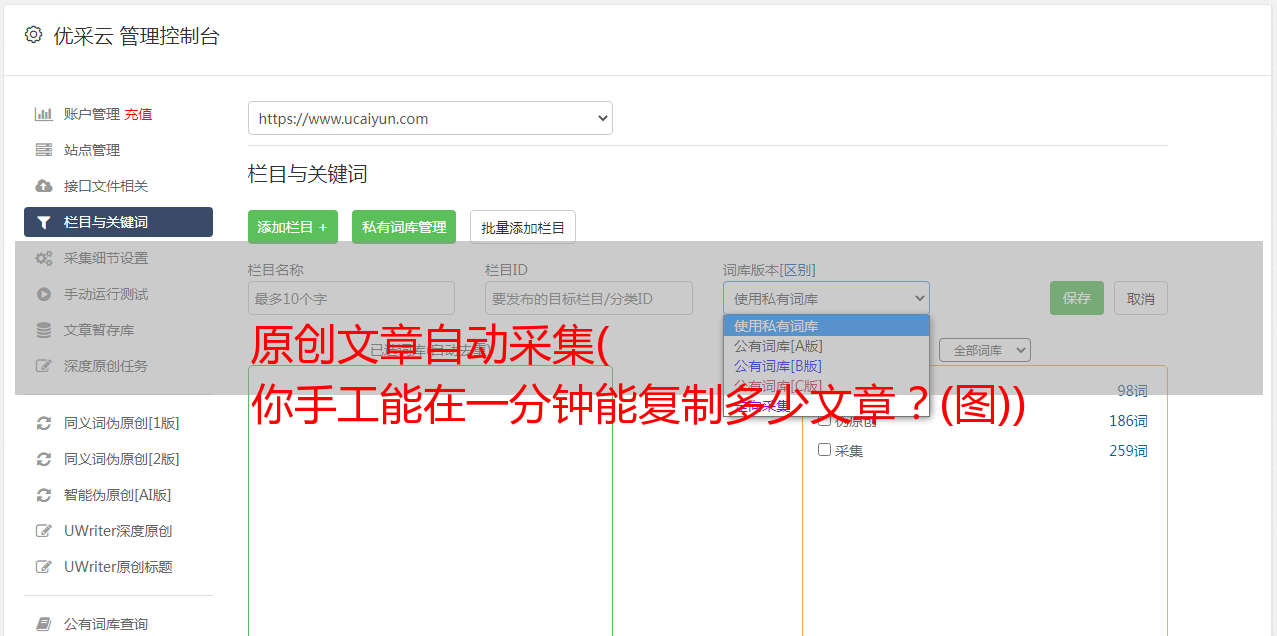Open 文章暂存库 via its database icon
This screenshot has height=636, width=1277.
pyautogui.click(x=43, y=330)
